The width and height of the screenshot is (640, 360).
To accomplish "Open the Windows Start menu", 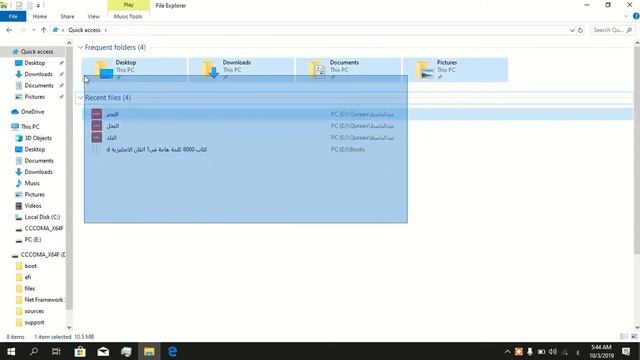I will tap(11, 351).
